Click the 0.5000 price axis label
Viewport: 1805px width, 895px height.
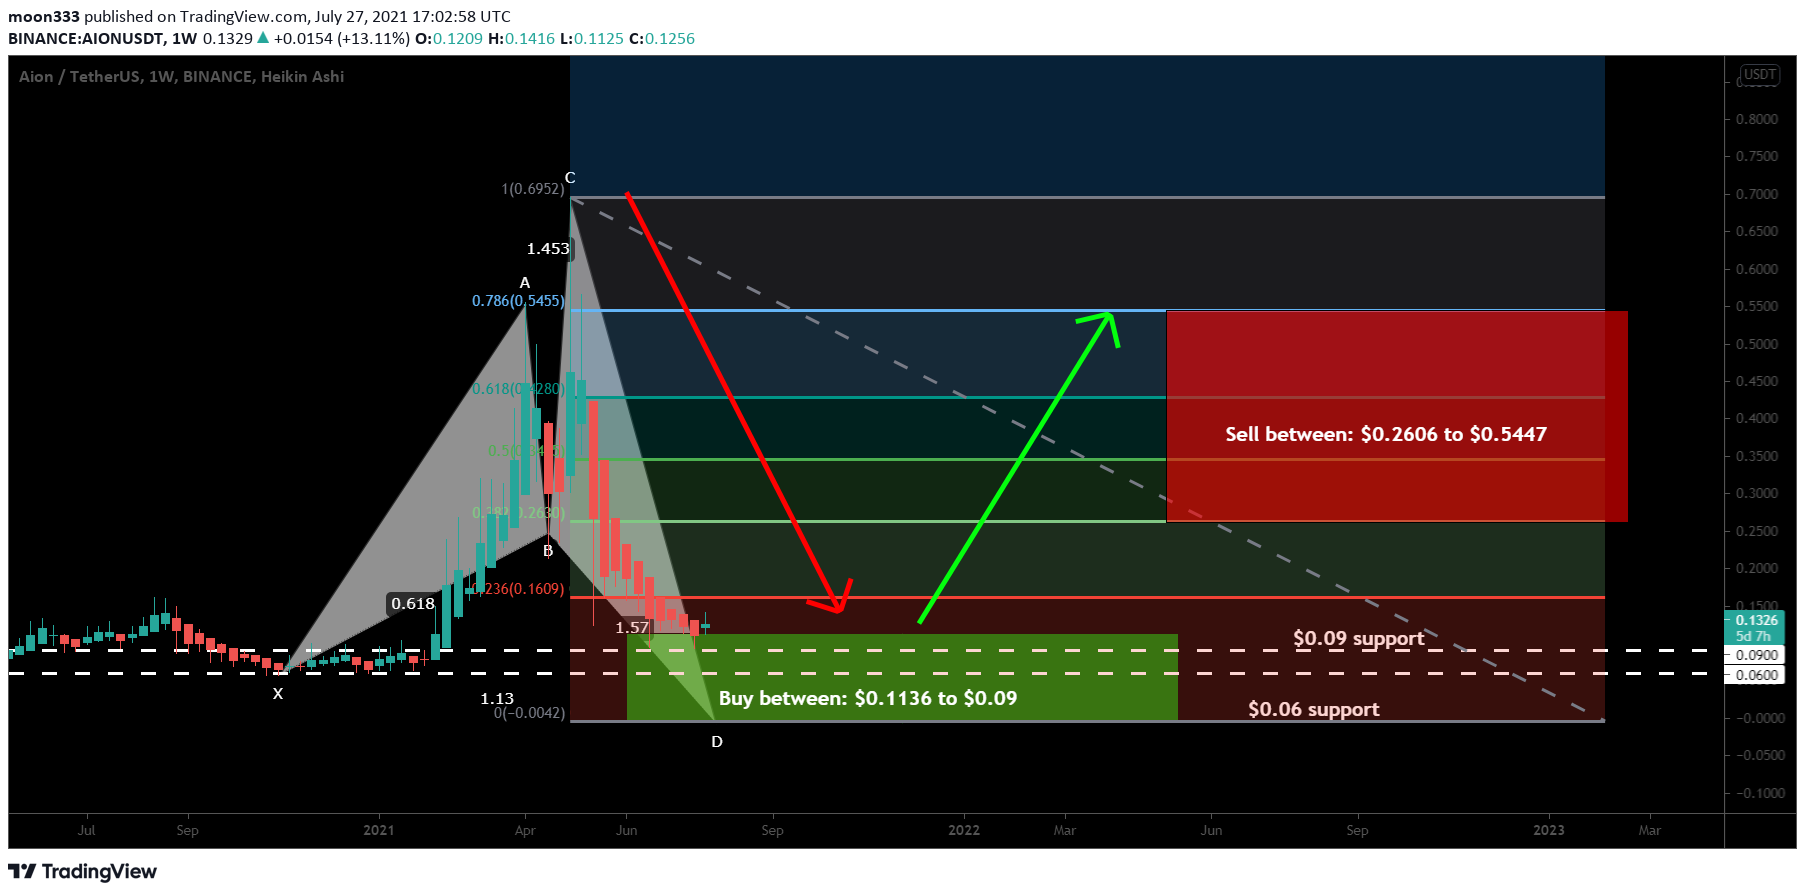1758,344
